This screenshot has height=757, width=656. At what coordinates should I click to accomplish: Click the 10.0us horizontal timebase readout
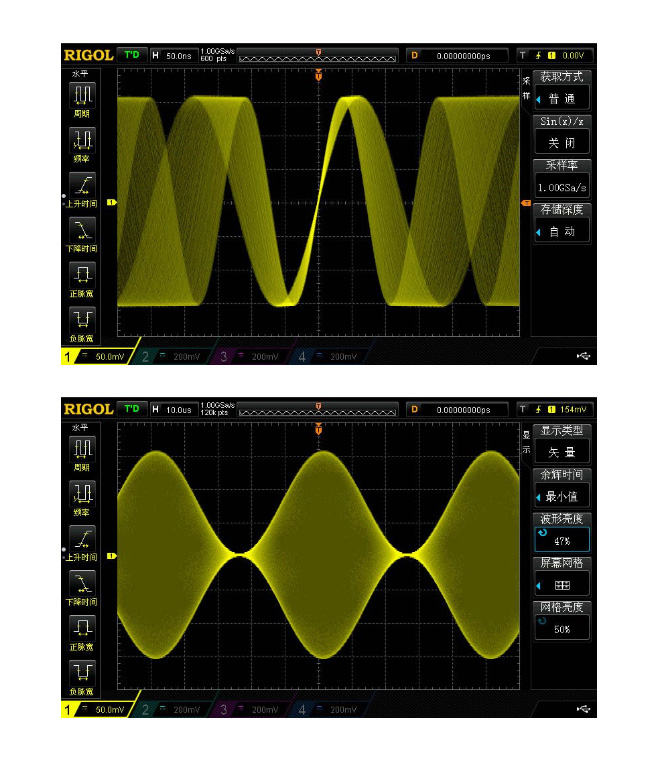(x=174, y=409)
